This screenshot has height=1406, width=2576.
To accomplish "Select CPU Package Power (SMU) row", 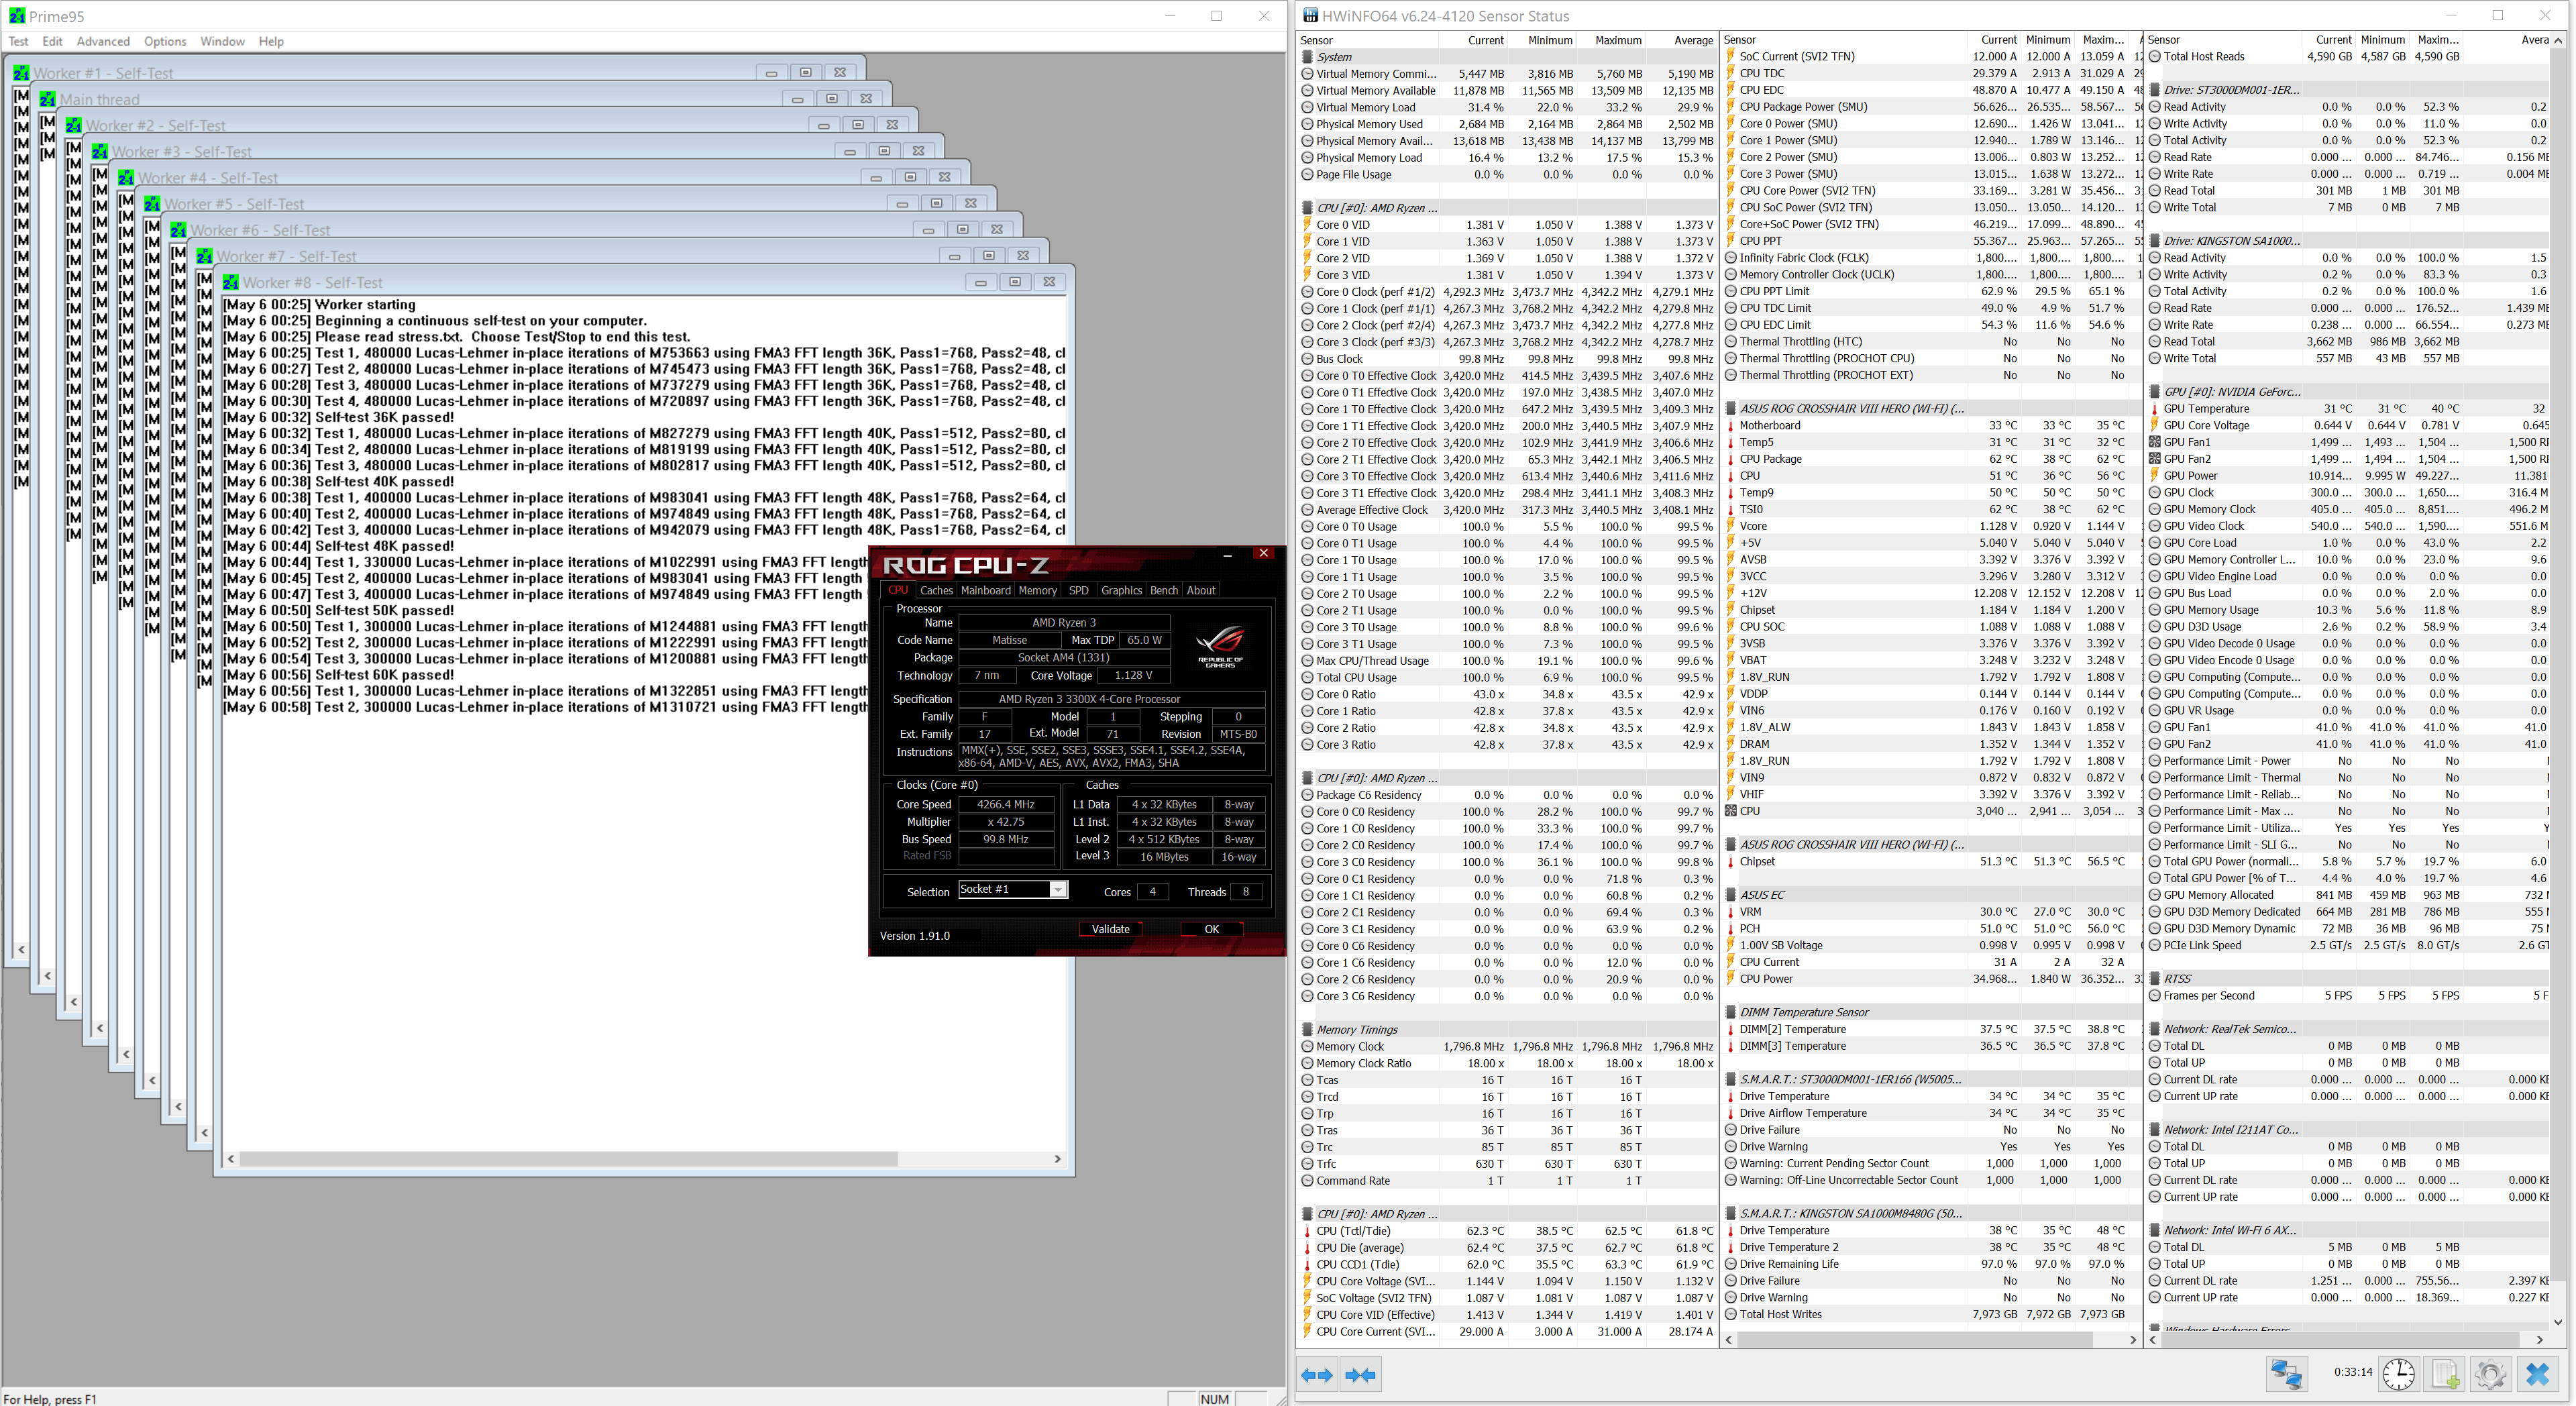I will point(1932,107).
